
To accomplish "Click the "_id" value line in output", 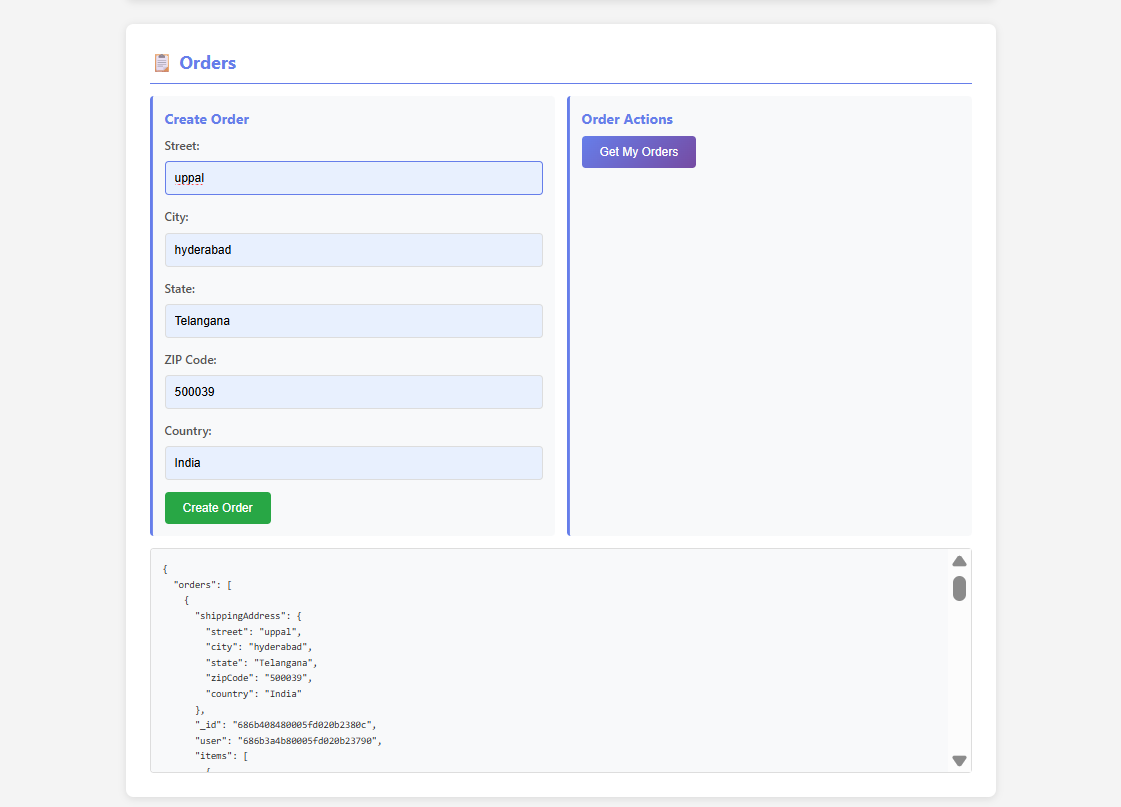I will point(285,725).
